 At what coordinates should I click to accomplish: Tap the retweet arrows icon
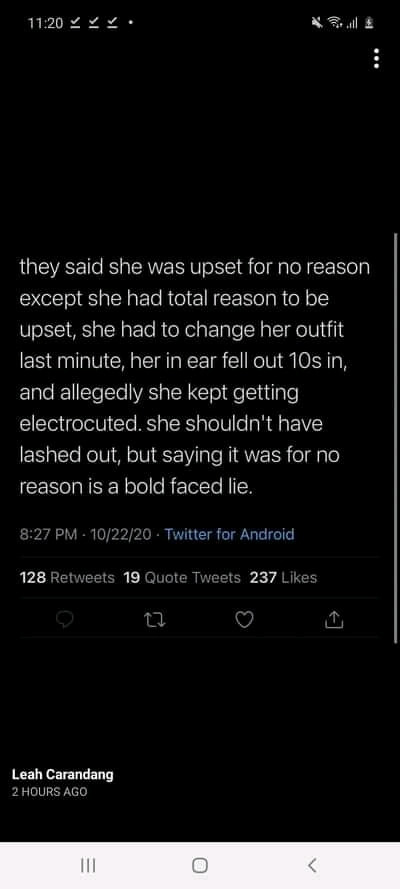[155, 620]
